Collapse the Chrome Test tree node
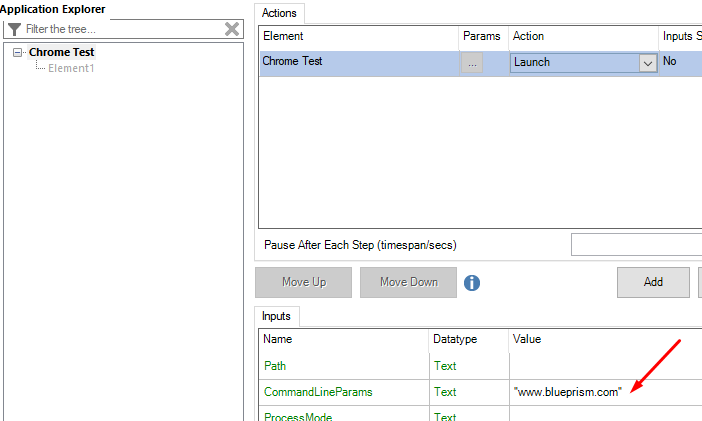 [x=18, y=52]
